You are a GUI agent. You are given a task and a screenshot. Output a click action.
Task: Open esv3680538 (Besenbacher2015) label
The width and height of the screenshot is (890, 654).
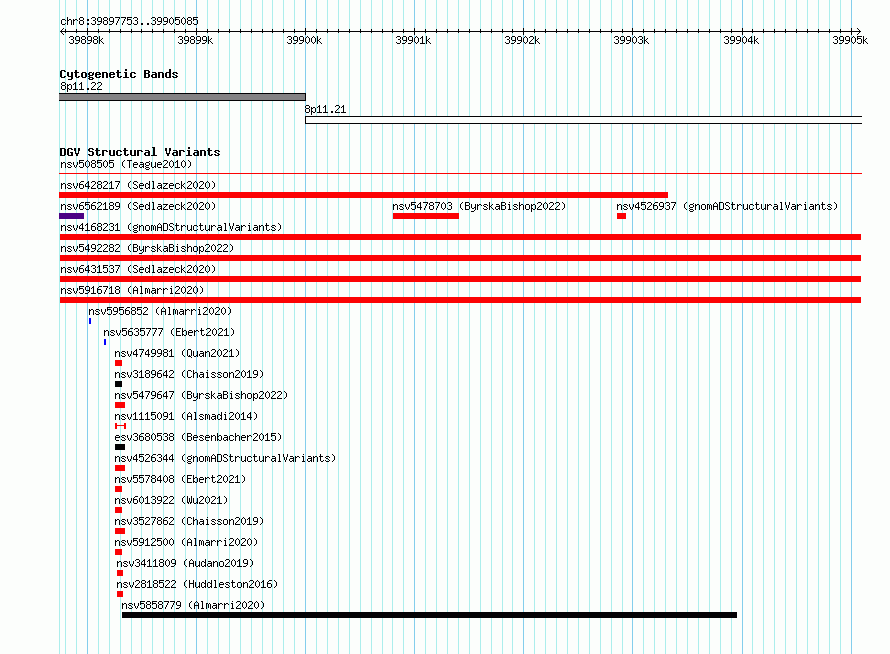198,437
